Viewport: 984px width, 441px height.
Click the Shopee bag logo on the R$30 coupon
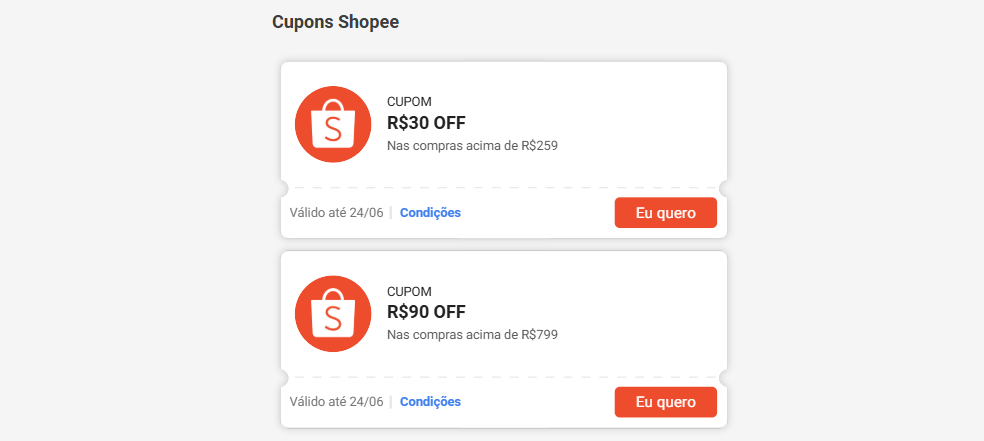(333, 124)
